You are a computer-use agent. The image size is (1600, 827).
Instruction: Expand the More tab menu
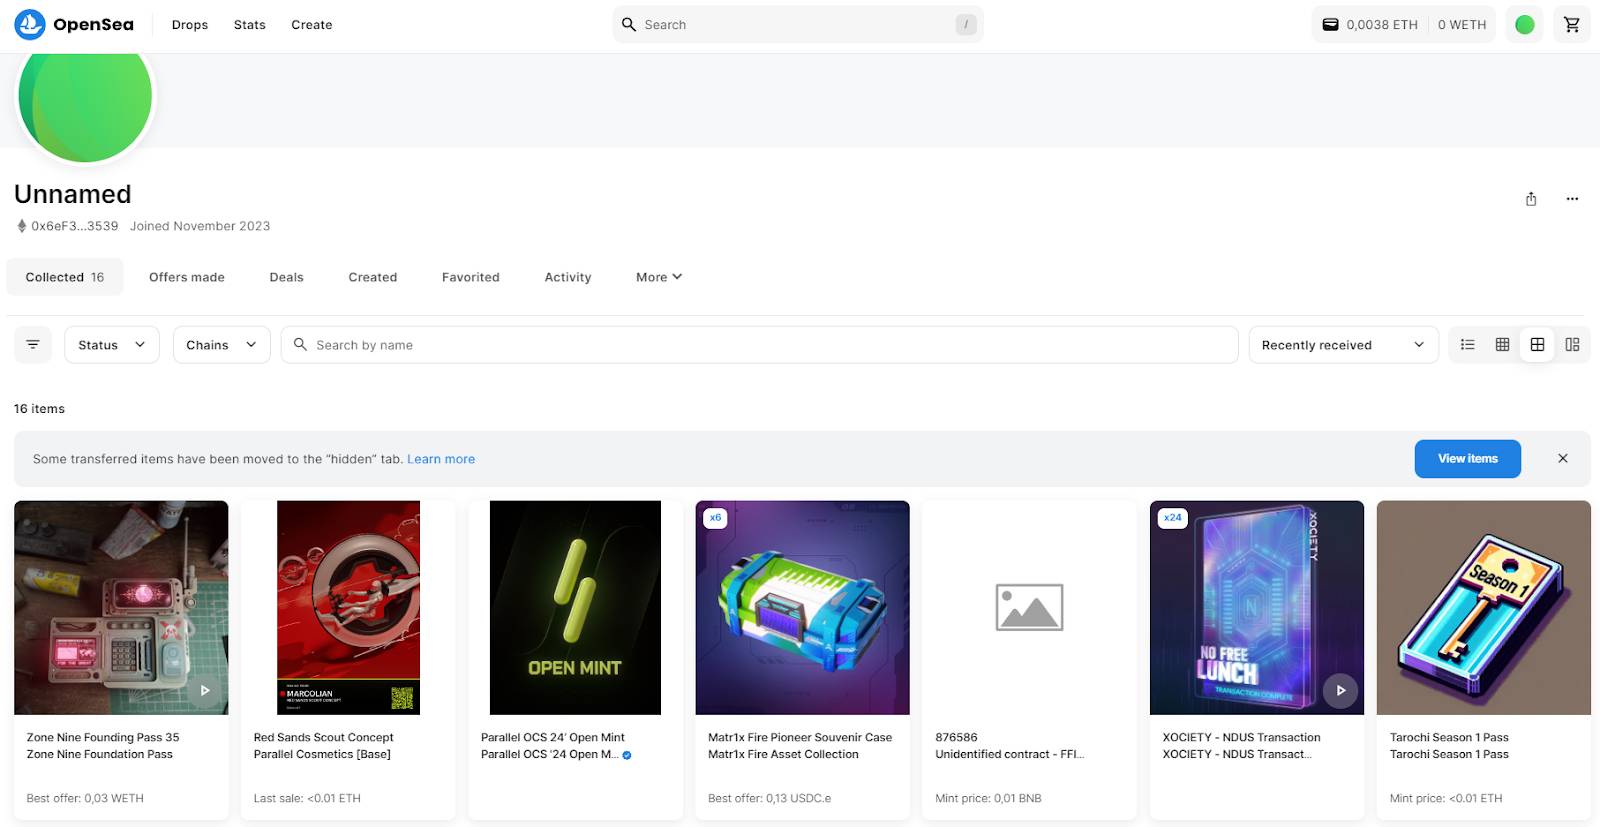[x=659, y=277]
